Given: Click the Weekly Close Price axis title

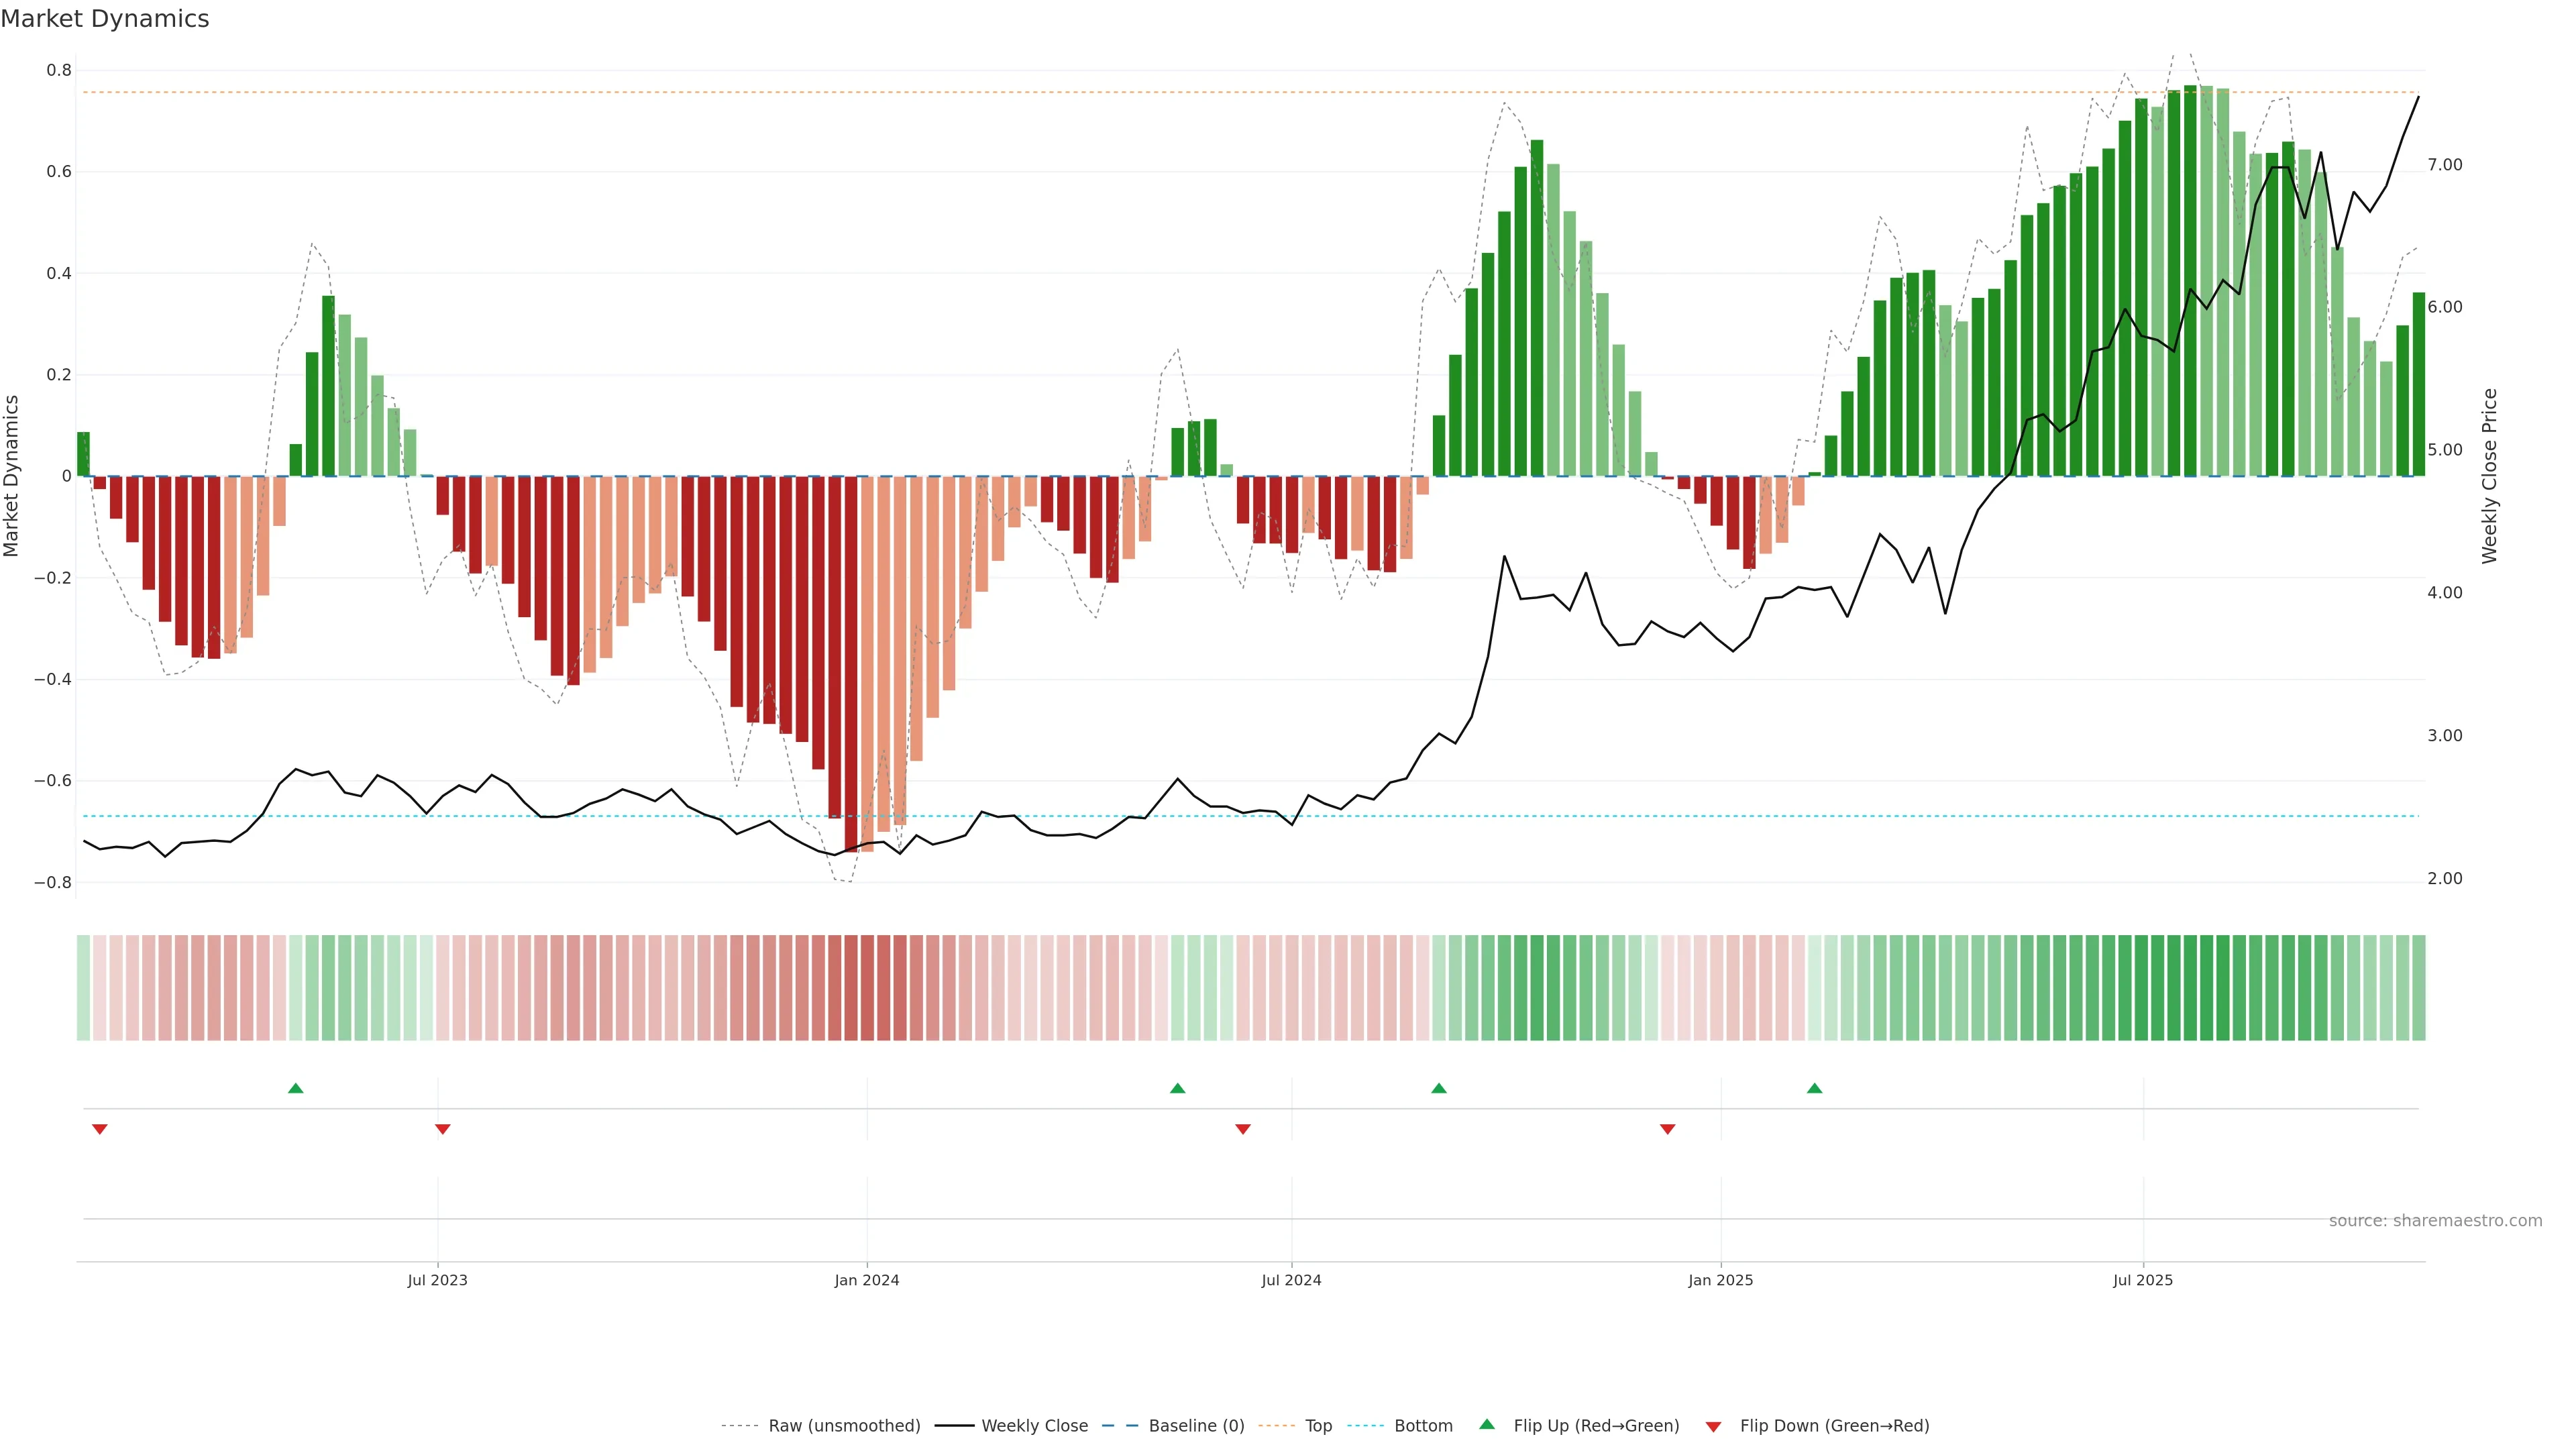Looking at the screenshot, I should pos(2489,476).
